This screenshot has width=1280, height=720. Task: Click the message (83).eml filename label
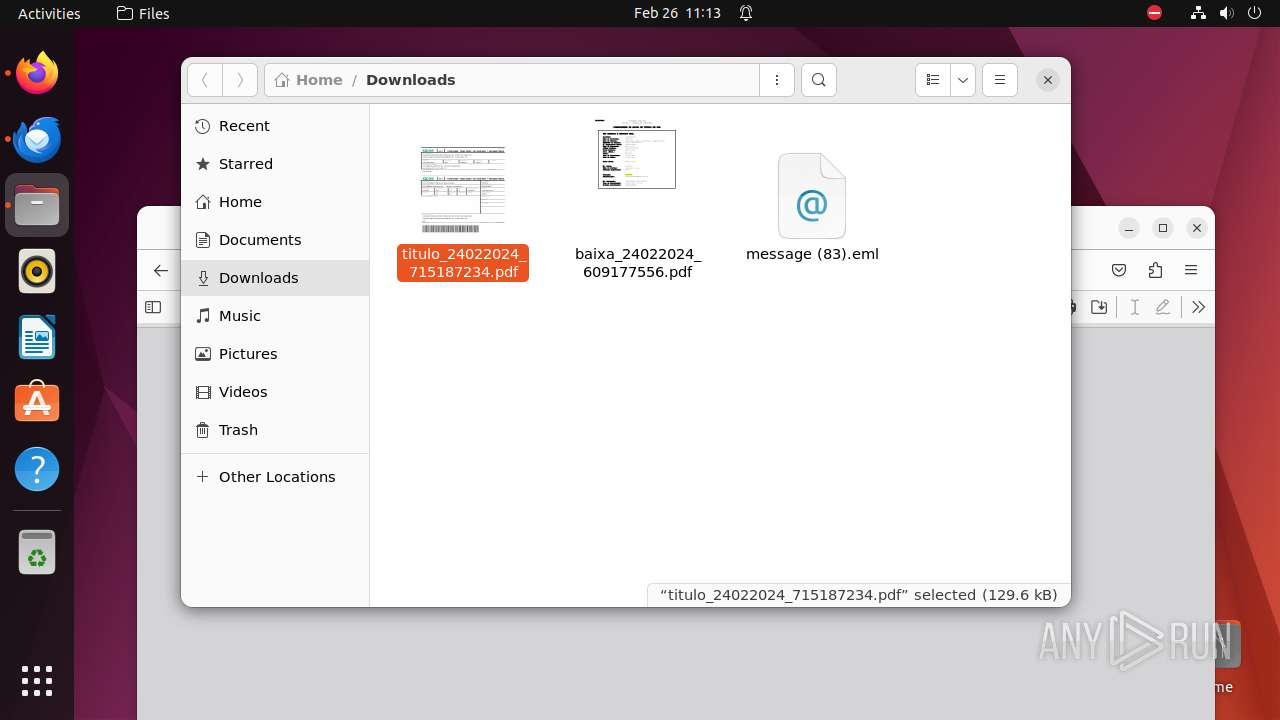click(812, 254)
